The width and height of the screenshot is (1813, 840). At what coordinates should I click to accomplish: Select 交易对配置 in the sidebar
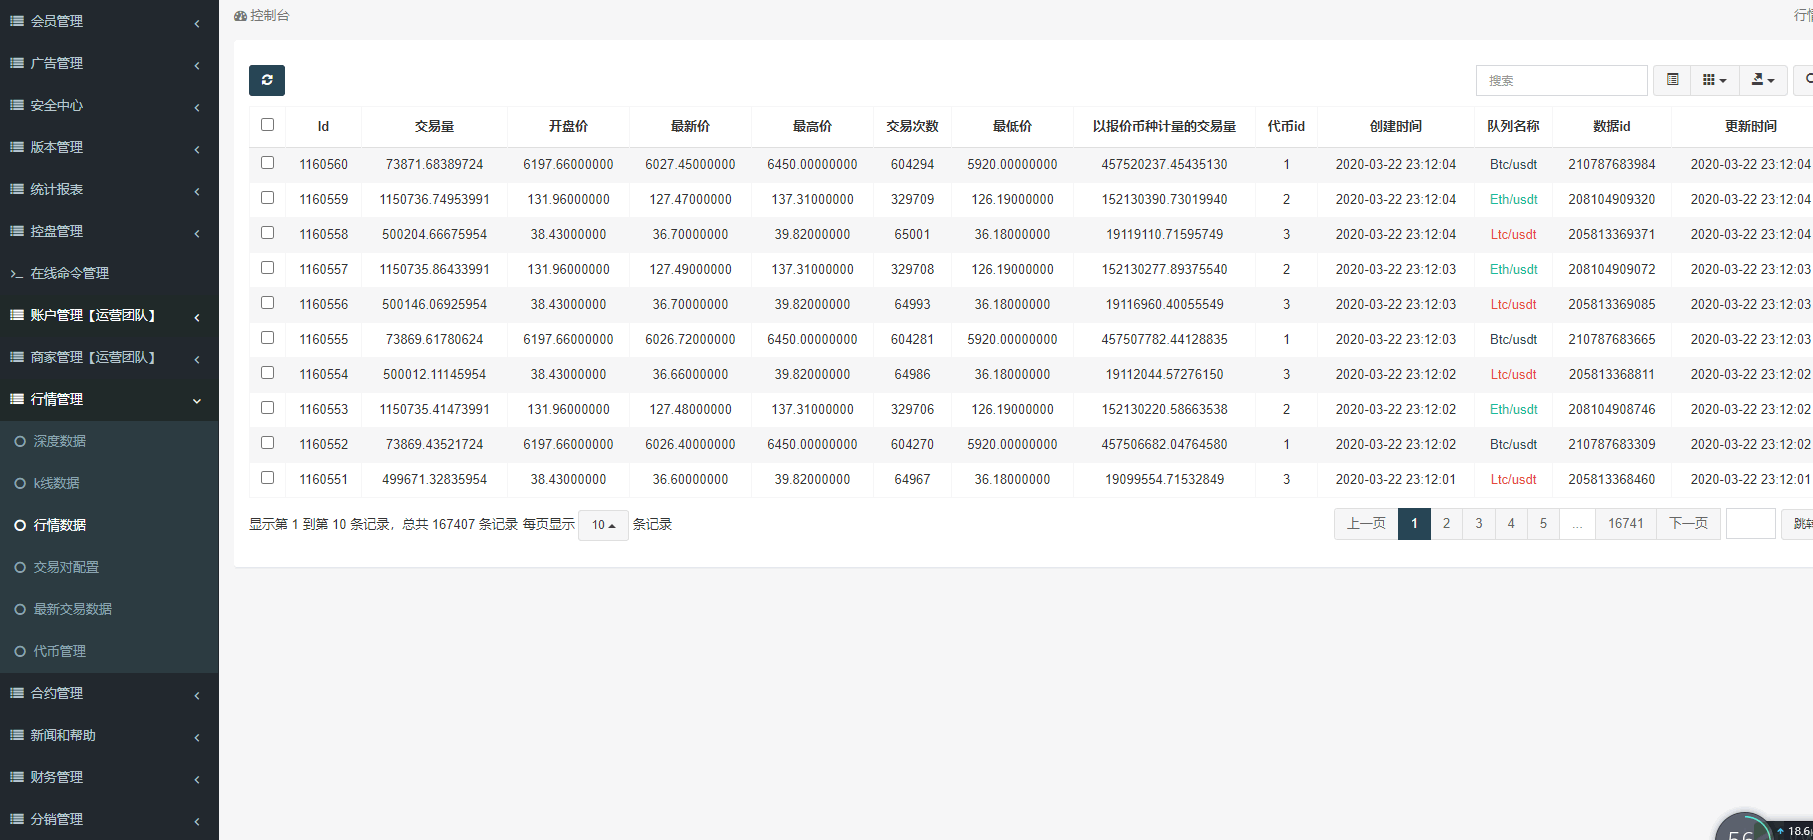66,567
